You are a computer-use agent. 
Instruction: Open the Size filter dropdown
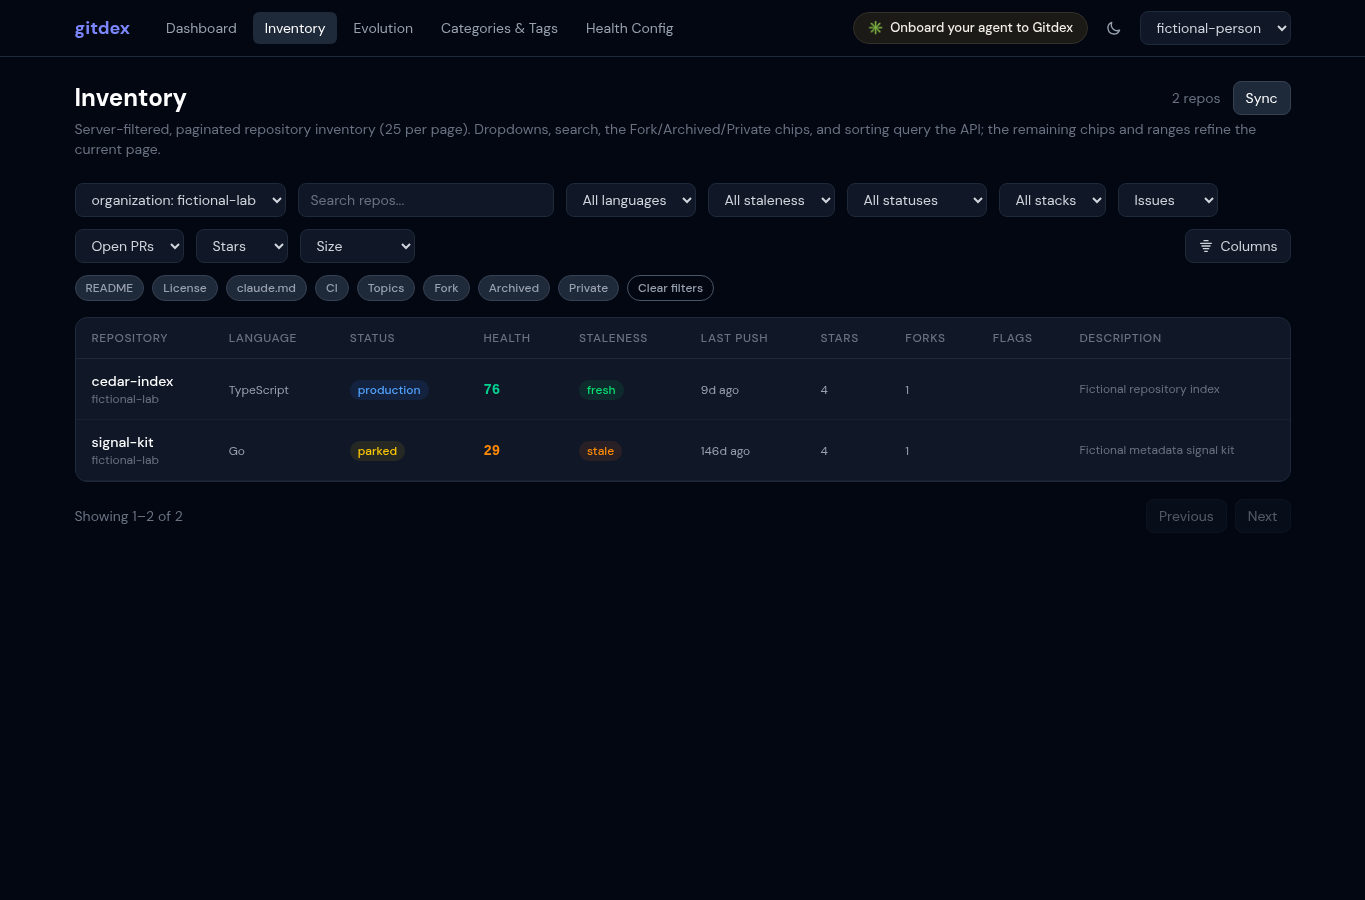coord(357,246)
